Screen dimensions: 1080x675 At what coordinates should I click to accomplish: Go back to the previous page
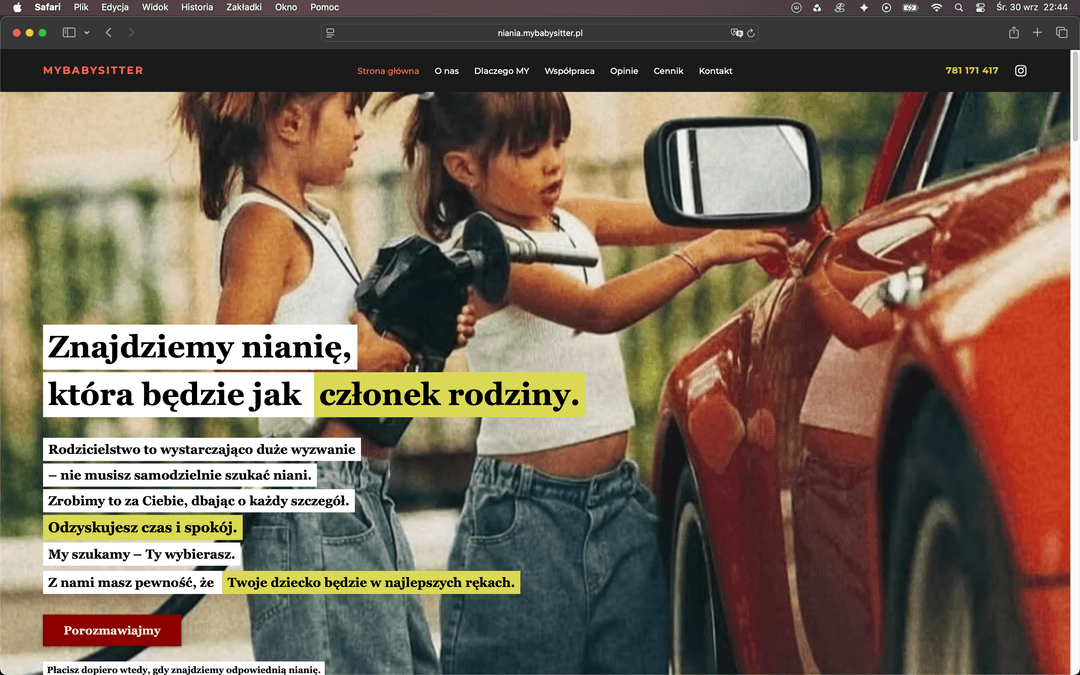[x=108, y=32]
